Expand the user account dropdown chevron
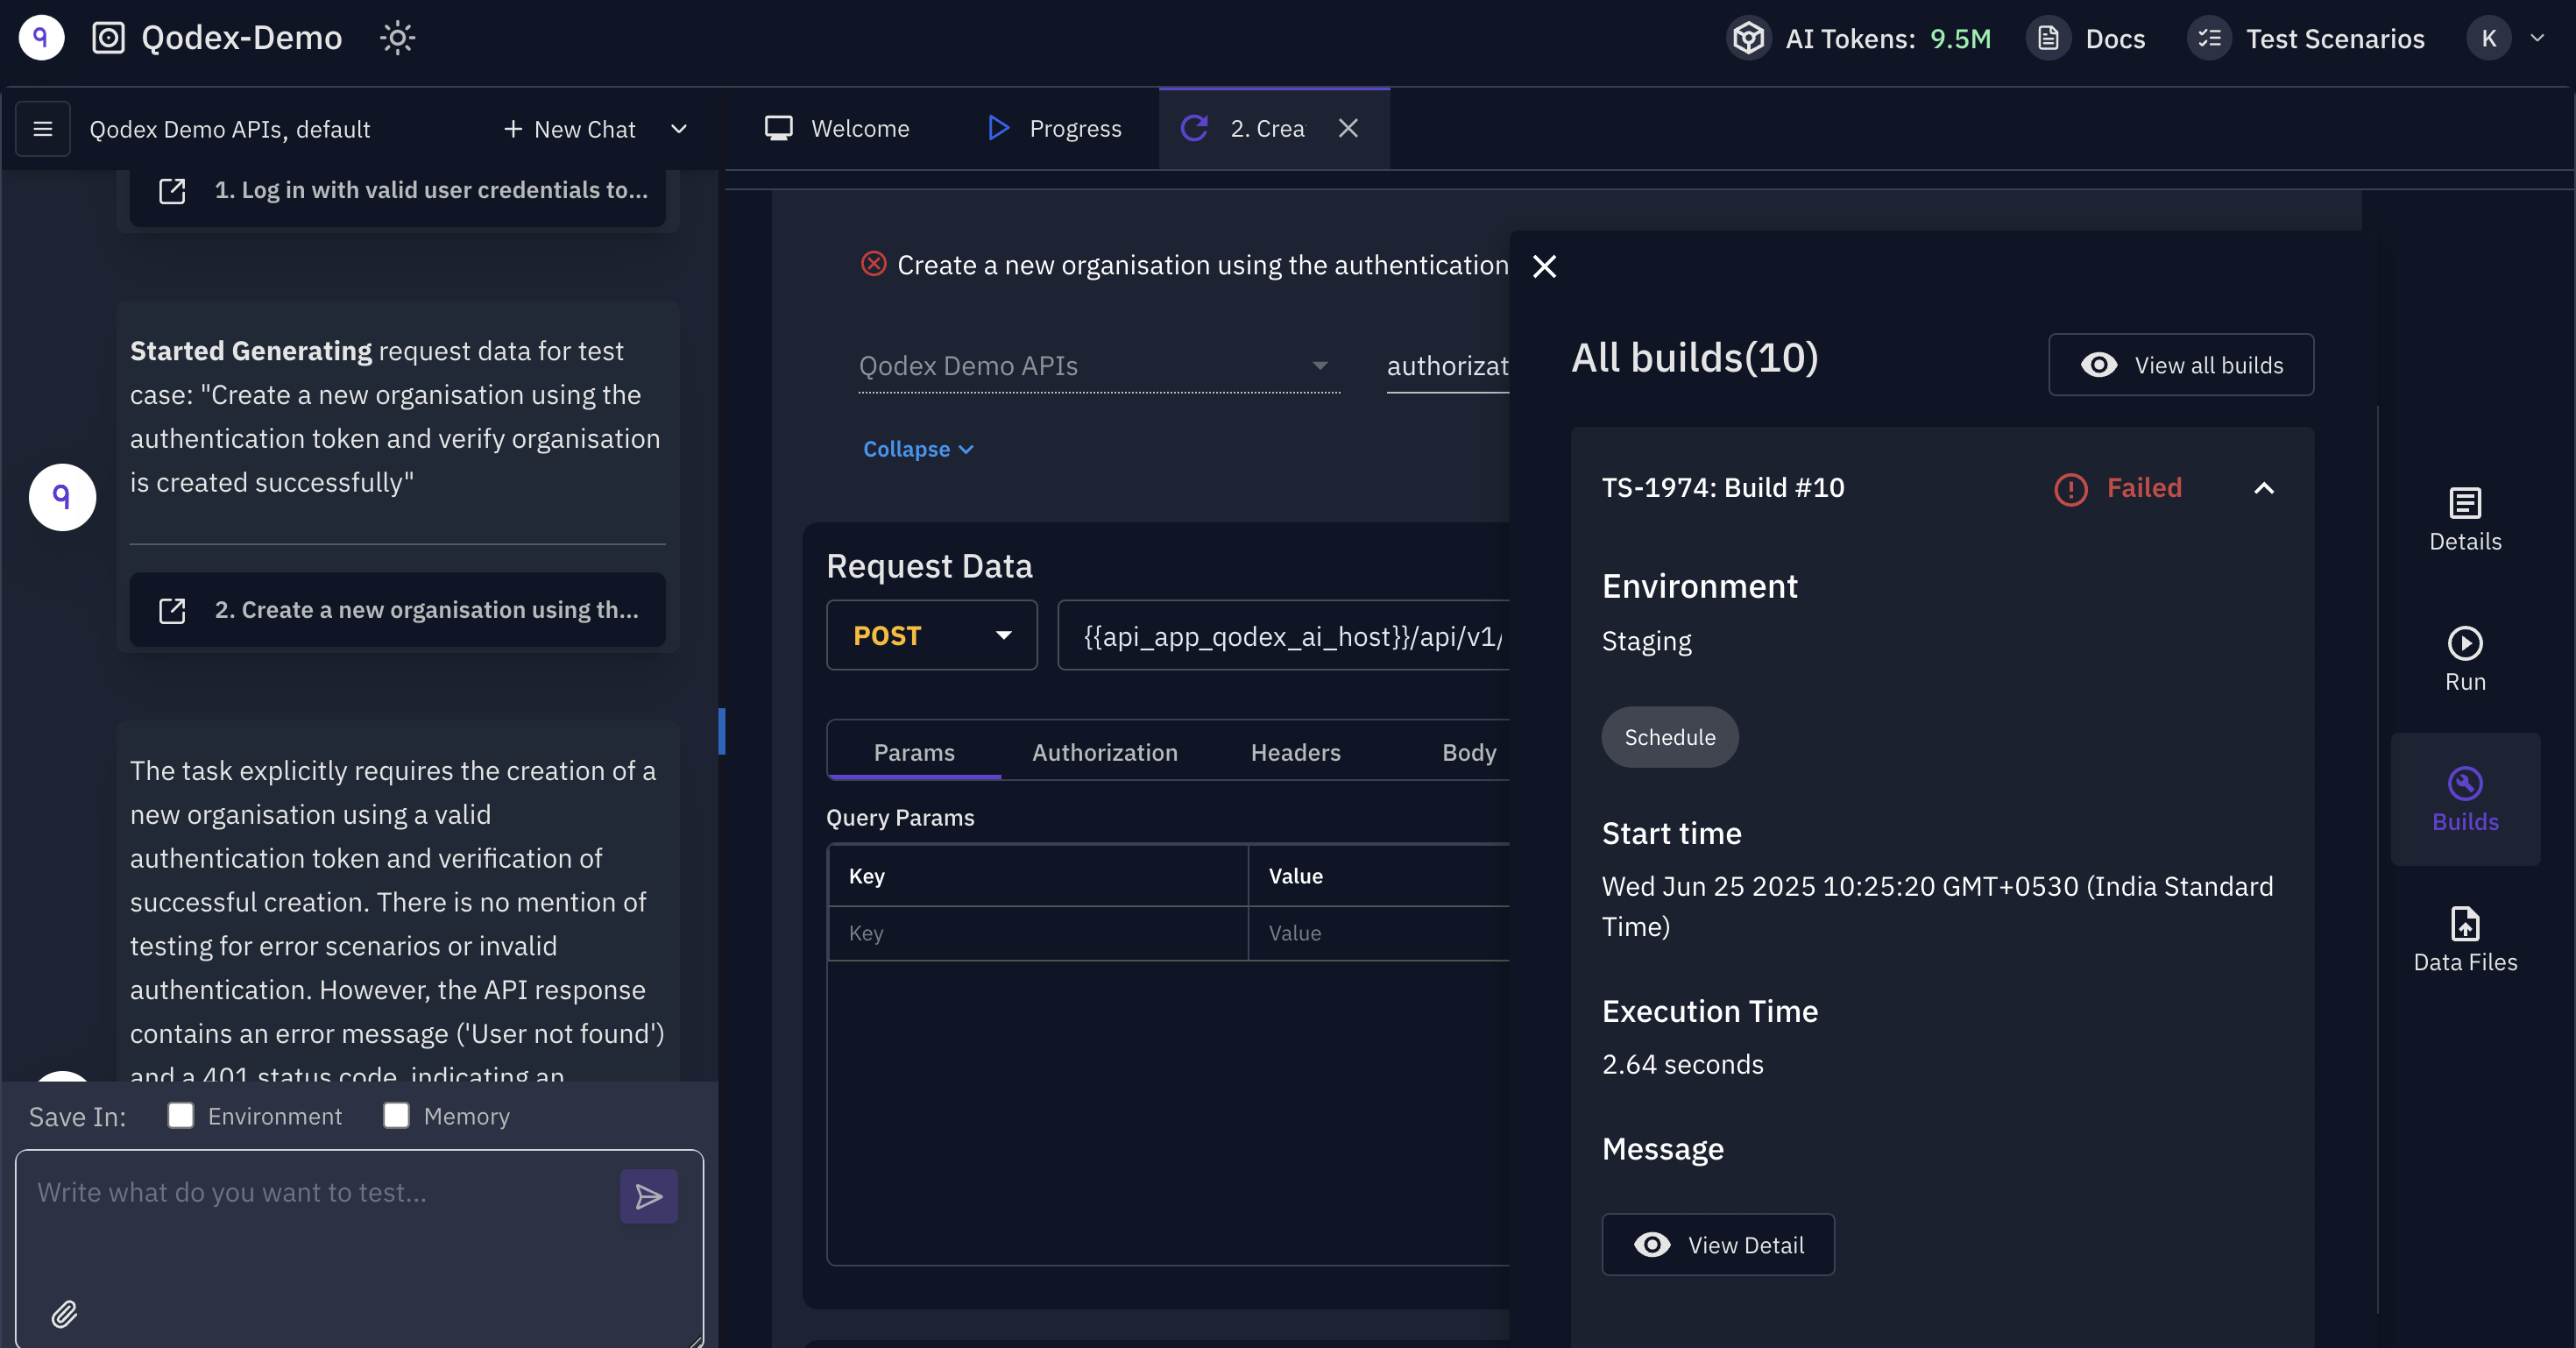Screen dimensions: 2576x1348 2537,38
